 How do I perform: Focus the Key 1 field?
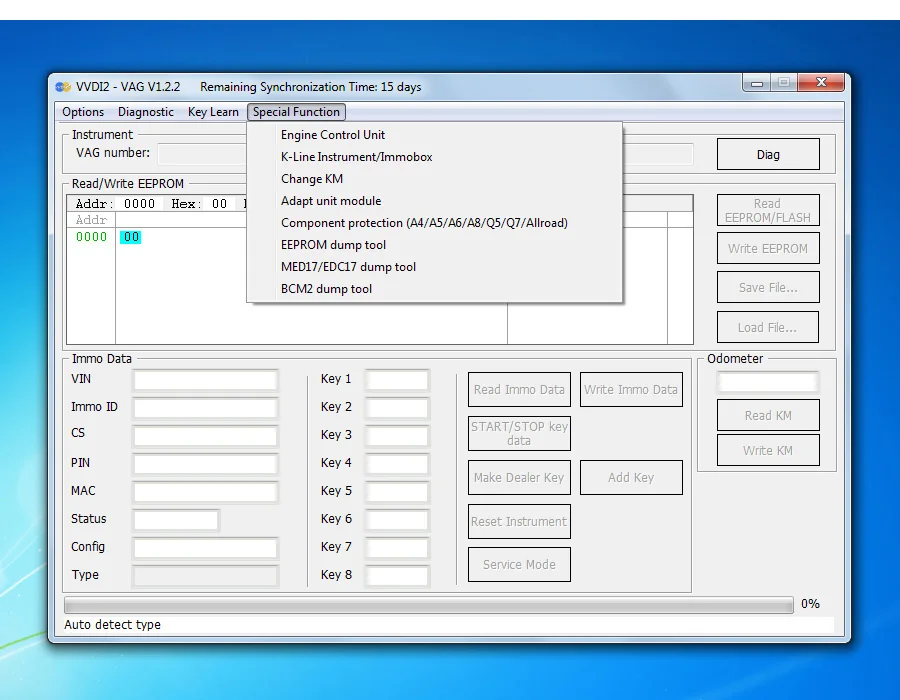pyautogui.click(x=397, y=380)
